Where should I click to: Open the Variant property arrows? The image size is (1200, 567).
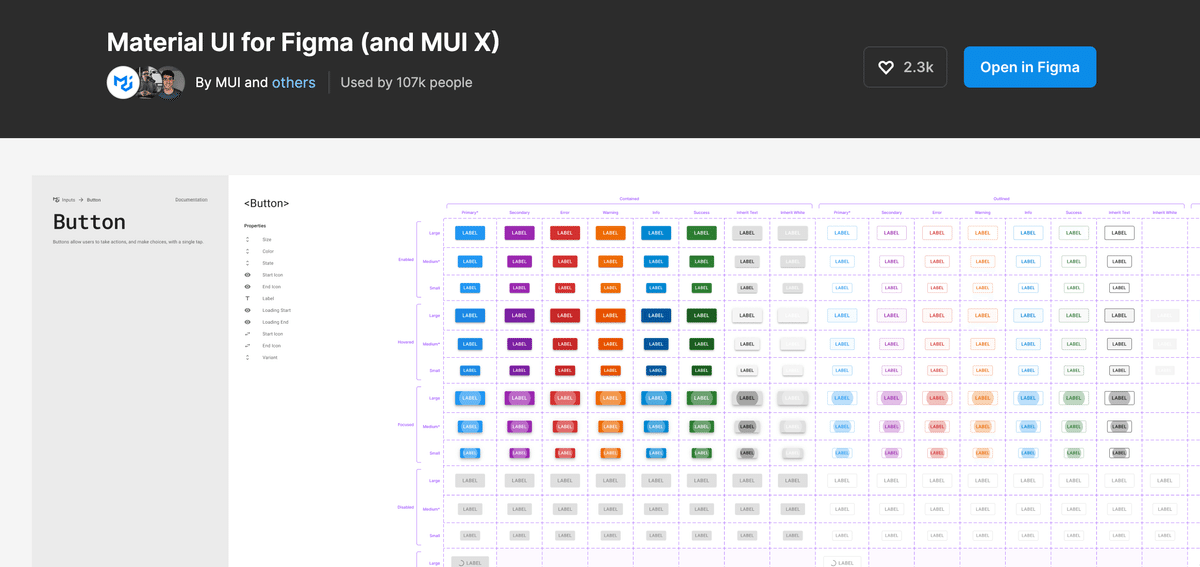click(247, 357)
